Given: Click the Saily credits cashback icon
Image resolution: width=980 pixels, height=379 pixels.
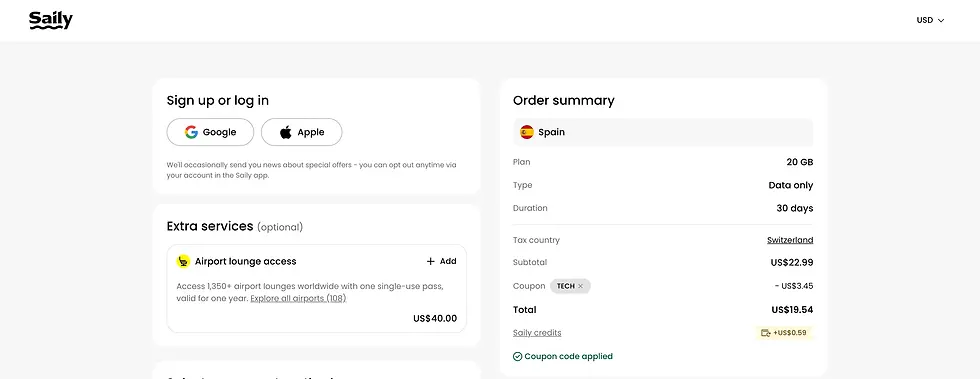Looking at the screenshot, I should pyautogui.click(x=766, y=333).
